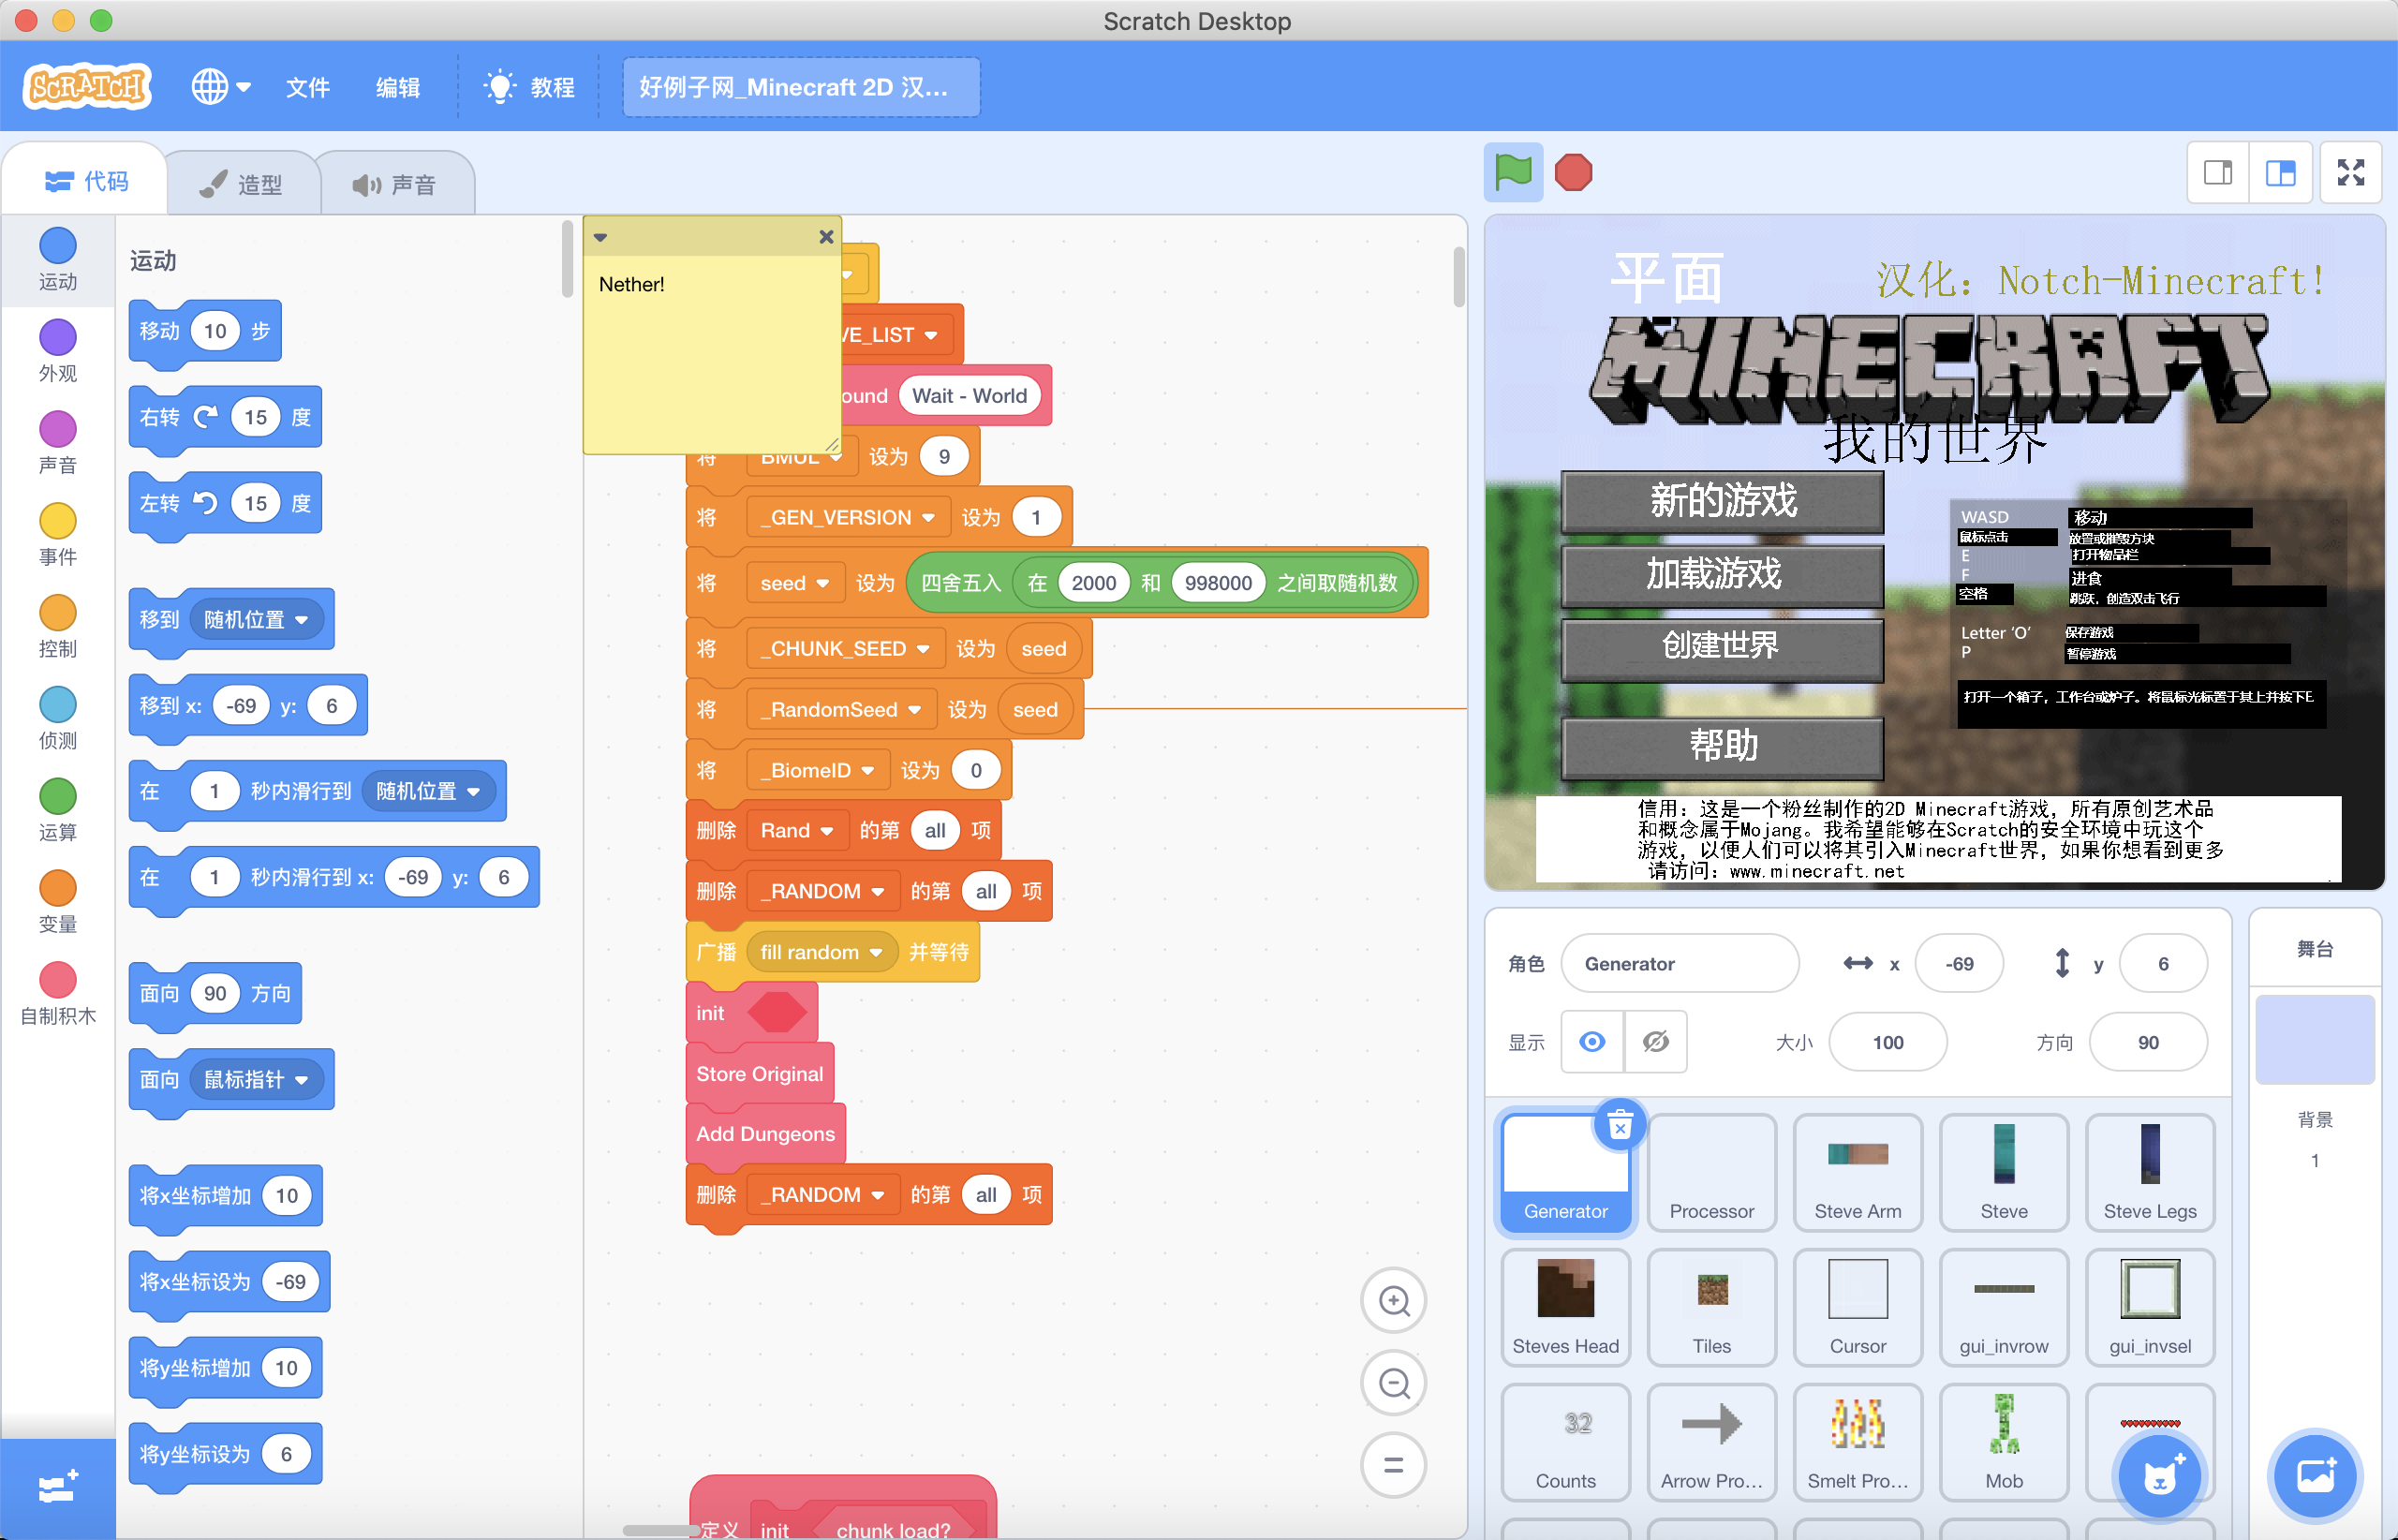Click the choose a sprite cat button
Viewport: 2398px width, 1540px height.
[x=2159, y=1476]
